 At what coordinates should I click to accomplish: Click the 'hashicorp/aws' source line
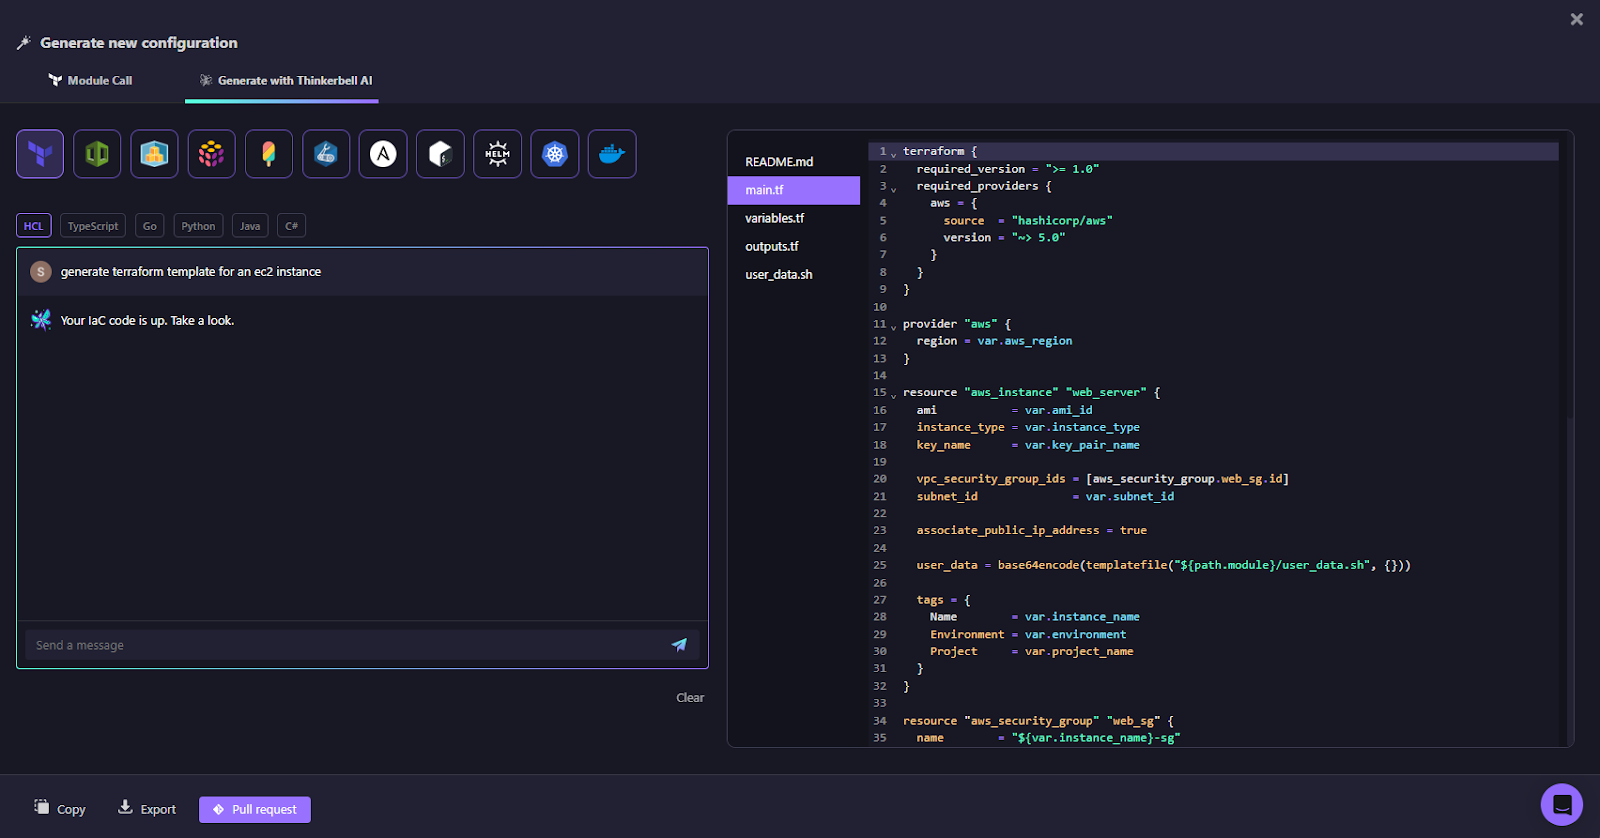pyautogui.click(x=1028, y=221)
